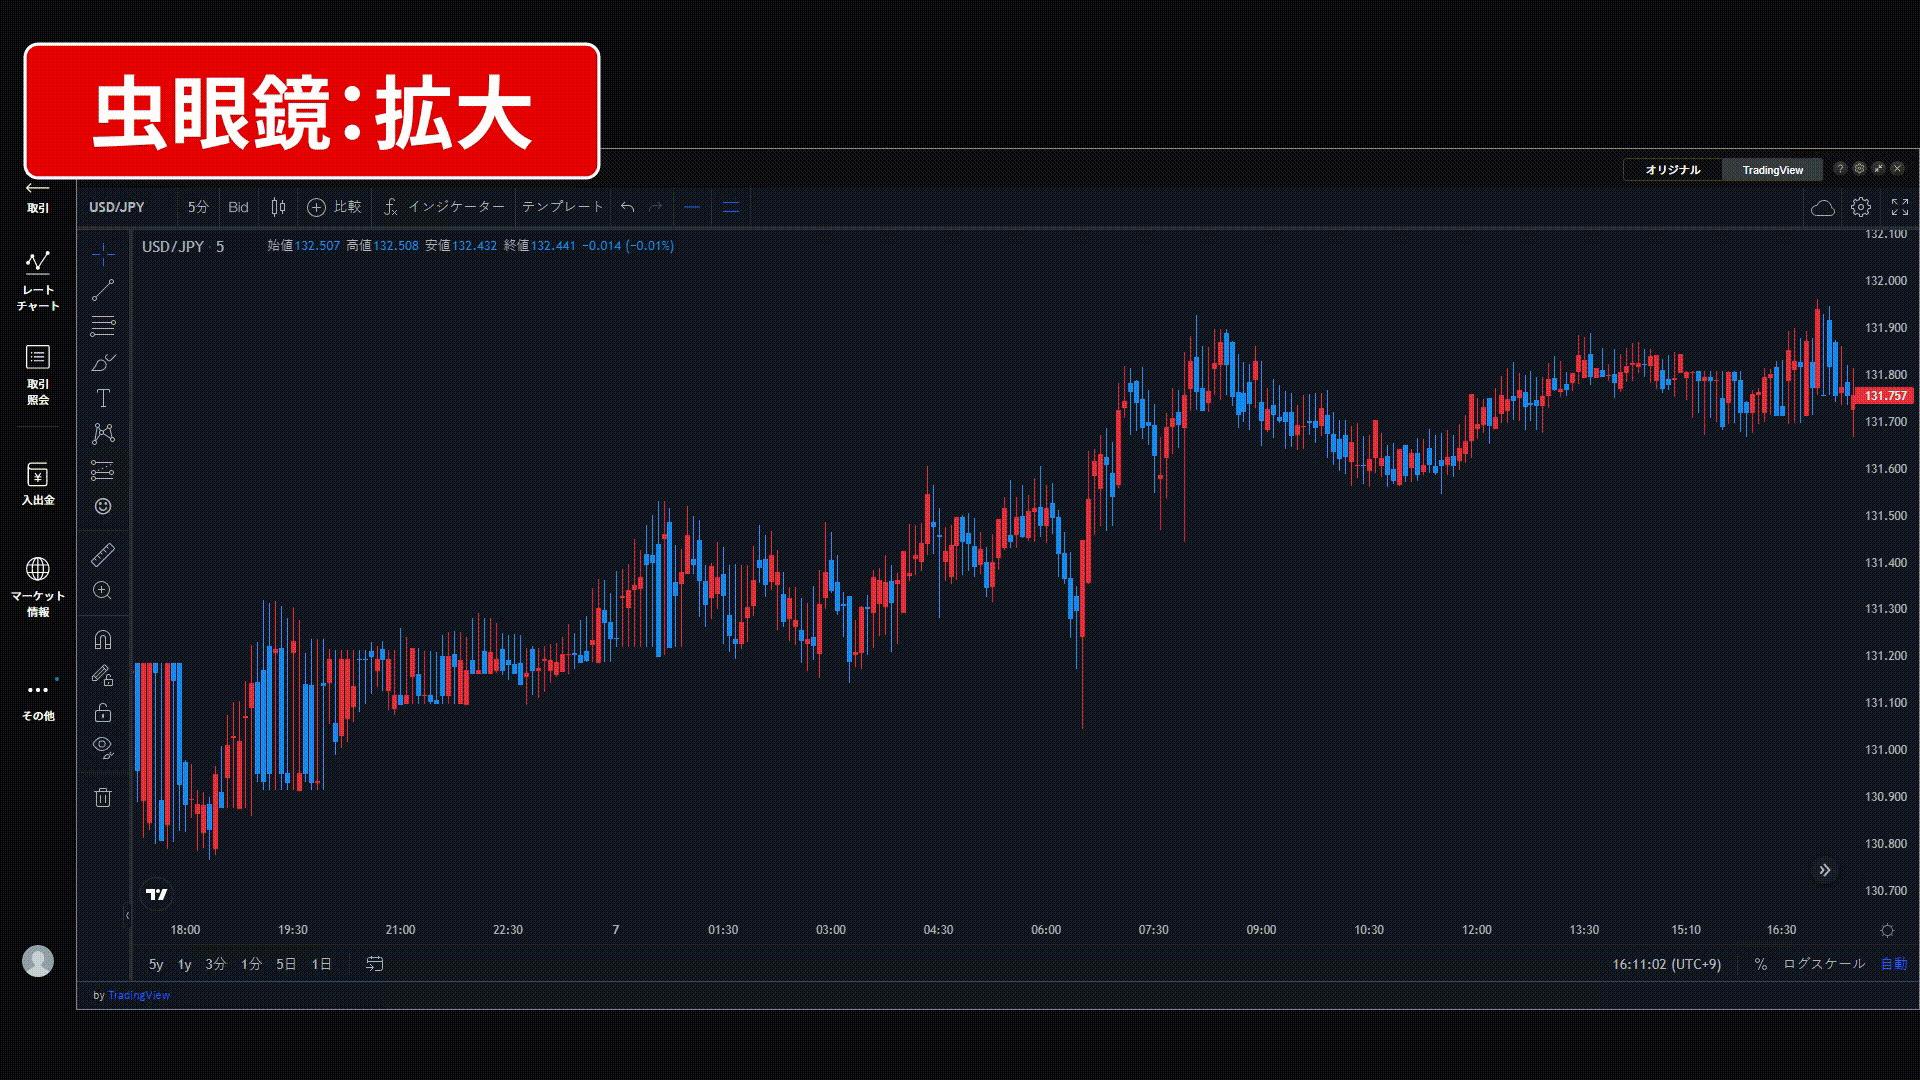Switch to the オリジナル chart tab

click(x=1672, y=170)
